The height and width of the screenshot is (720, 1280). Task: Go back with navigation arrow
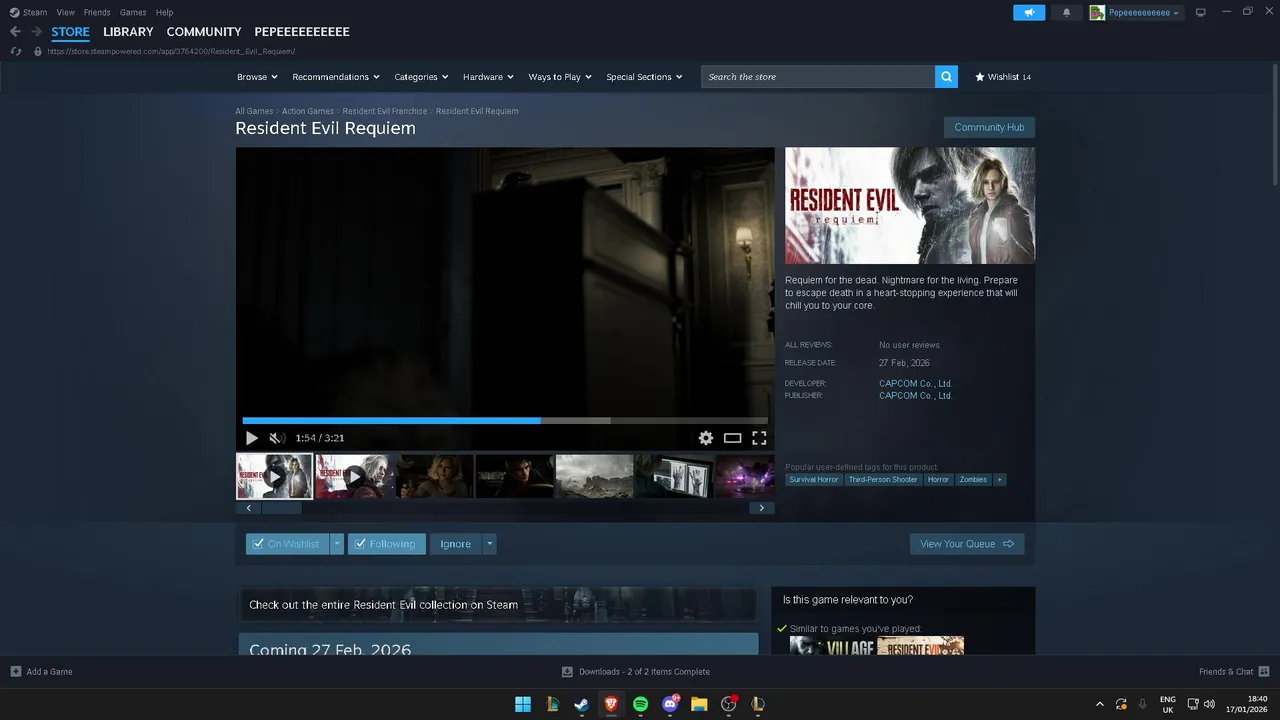tap(15, 32)
